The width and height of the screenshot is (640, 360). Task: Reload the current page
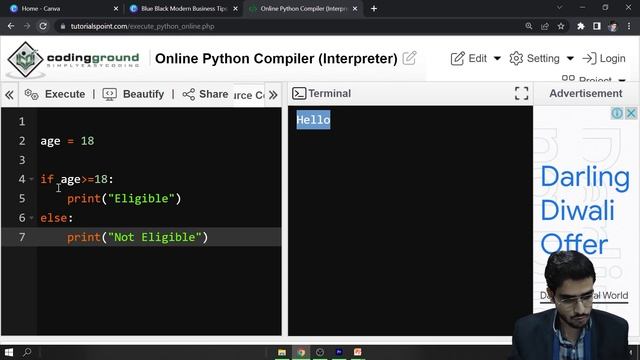pos(43,26)
